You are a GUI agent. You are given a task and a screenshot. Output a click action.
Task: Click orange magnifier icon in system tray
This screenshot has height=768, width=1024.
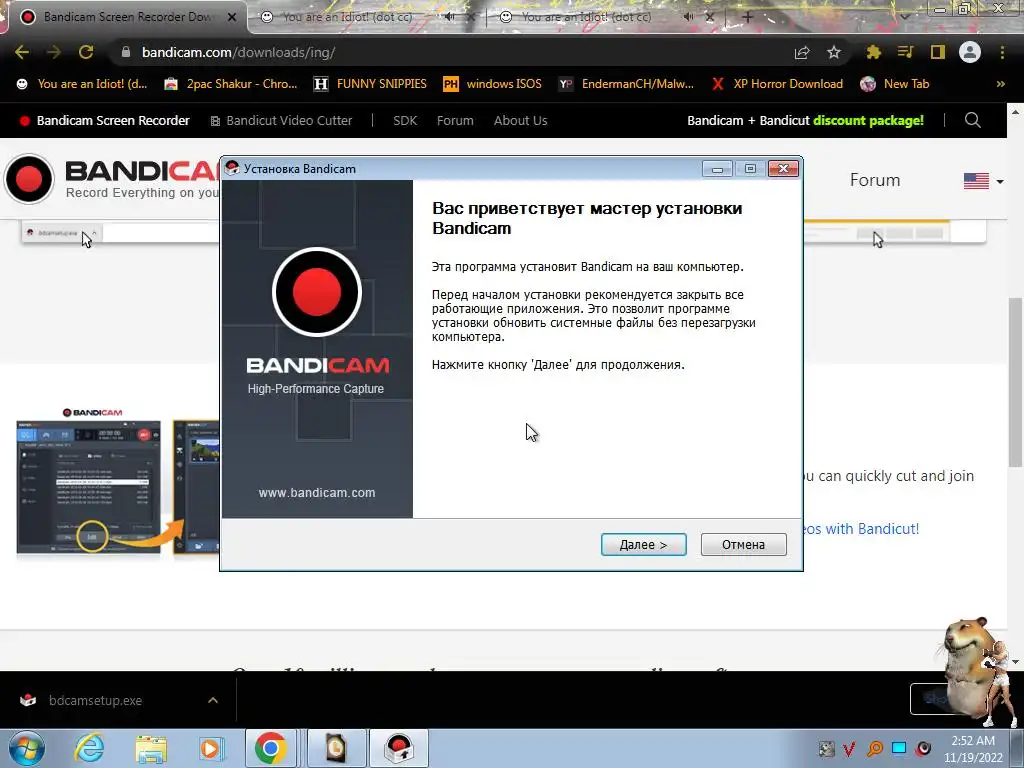point(875,748)
